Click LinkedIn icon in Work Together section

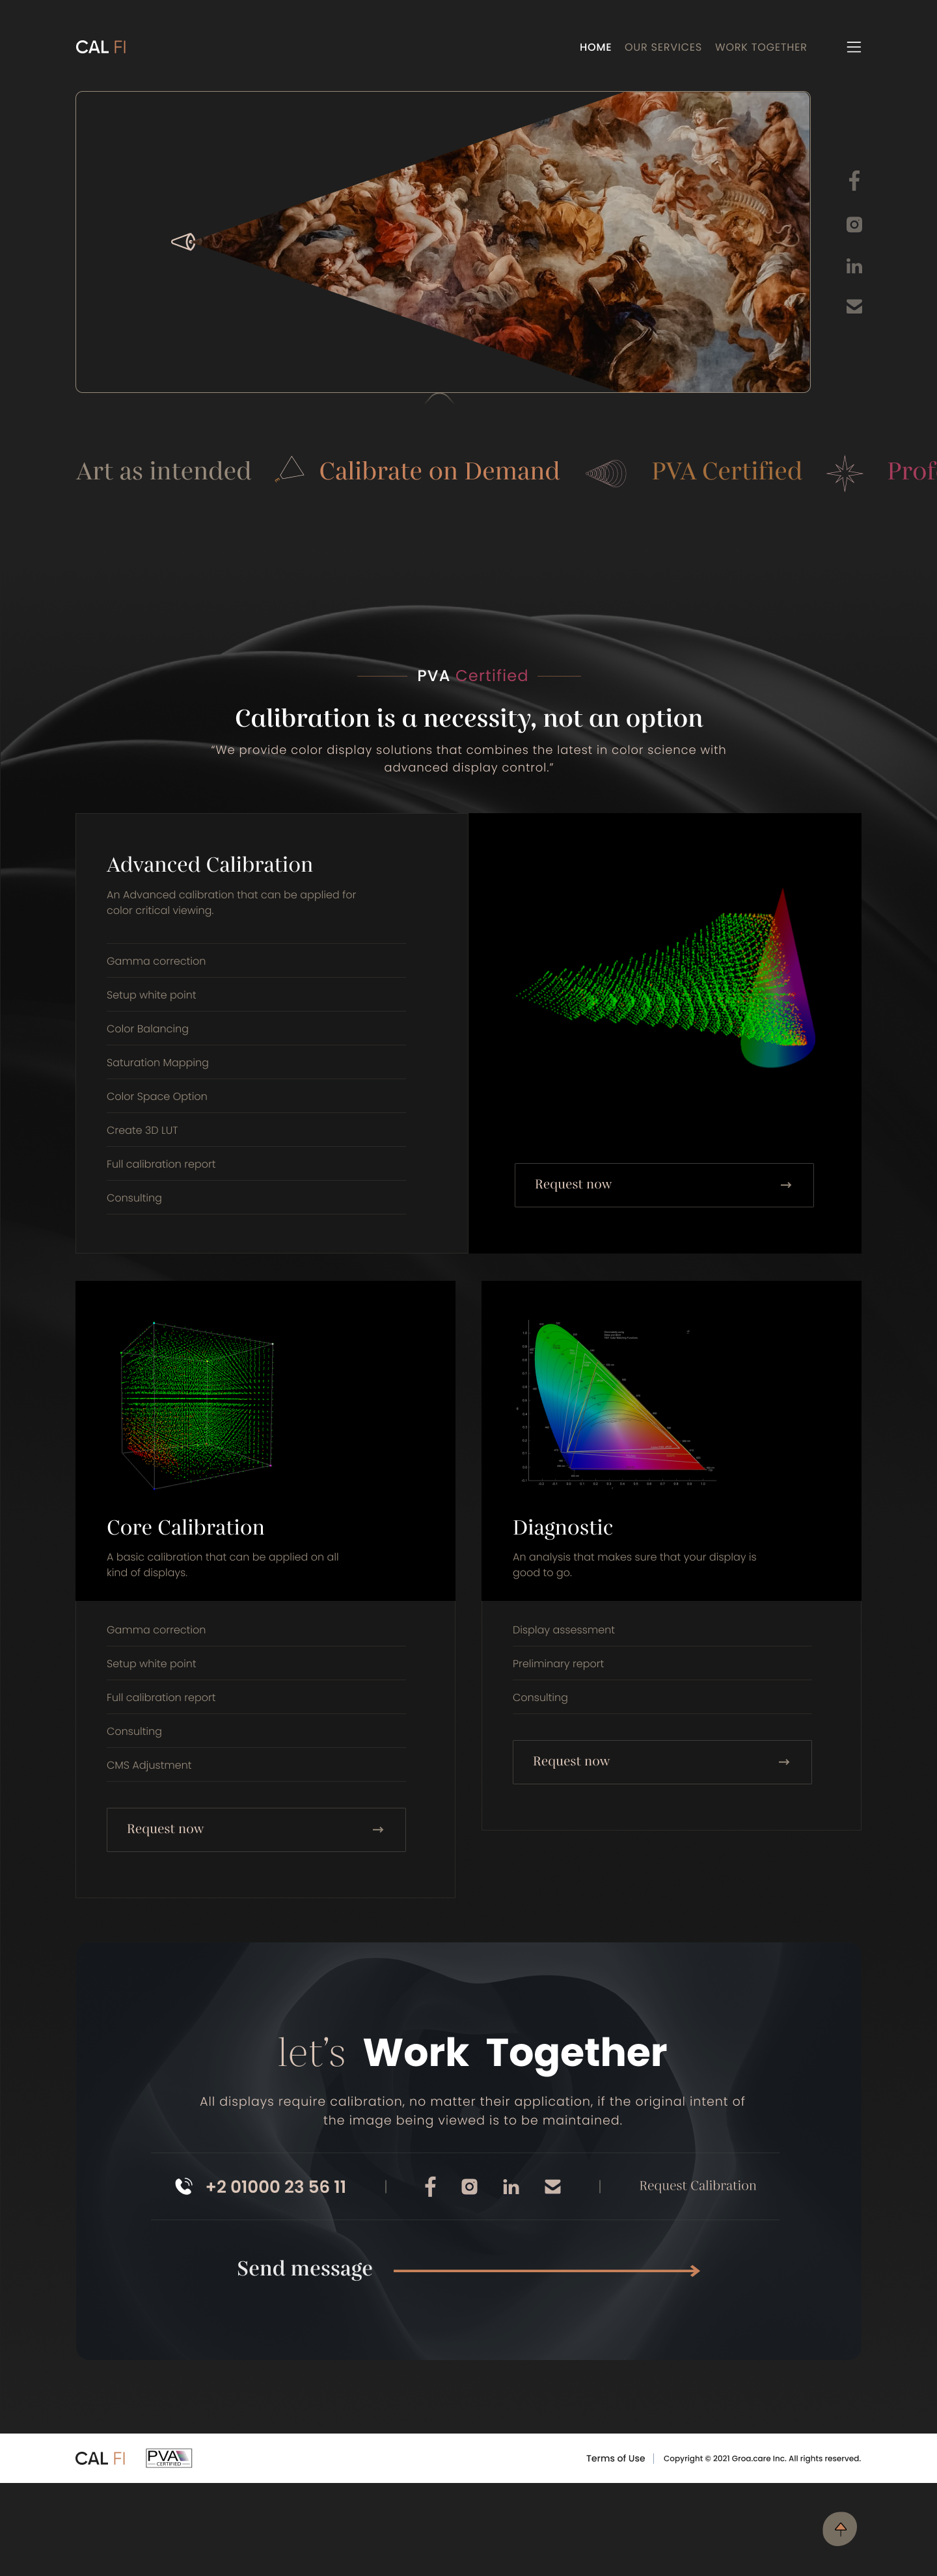pyautogui.click(x=511, y=2186)
